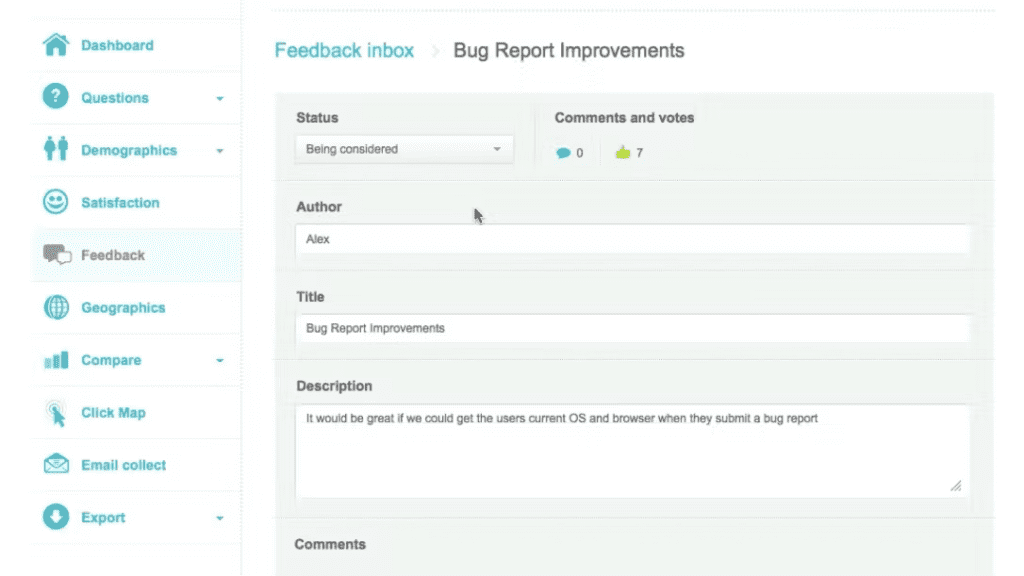This screenshot has height=576, width=1024.
Task: Click the green thumbs-up votes icon
Action: pyautogui.click(x=623, y=153)
